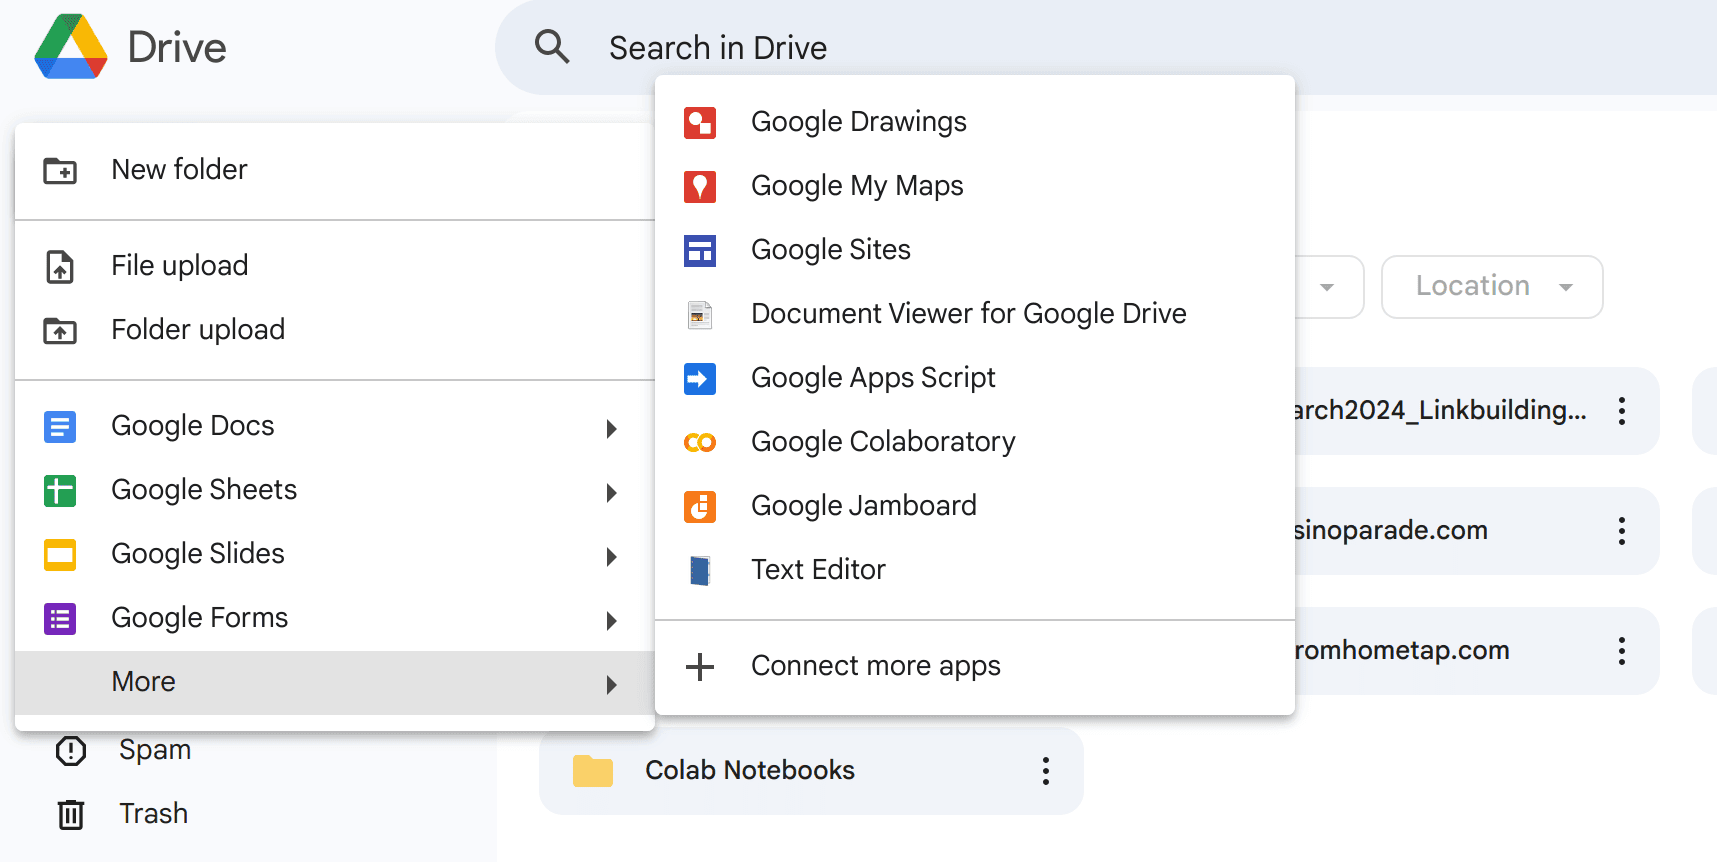Click the Folder upload icon

pos(60,331)
